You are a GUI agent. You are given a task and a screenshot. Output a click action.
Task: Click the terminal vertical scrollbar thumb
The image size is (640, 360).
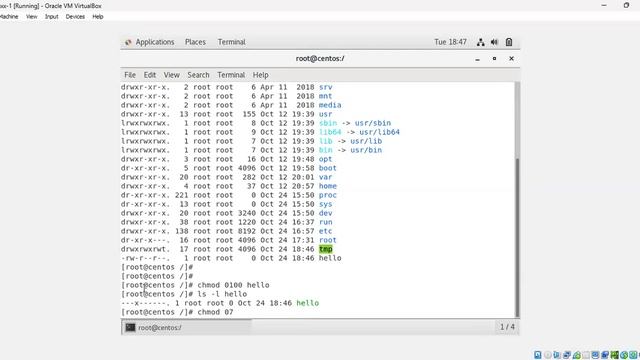pyautogui.click(x=517, y=237)
